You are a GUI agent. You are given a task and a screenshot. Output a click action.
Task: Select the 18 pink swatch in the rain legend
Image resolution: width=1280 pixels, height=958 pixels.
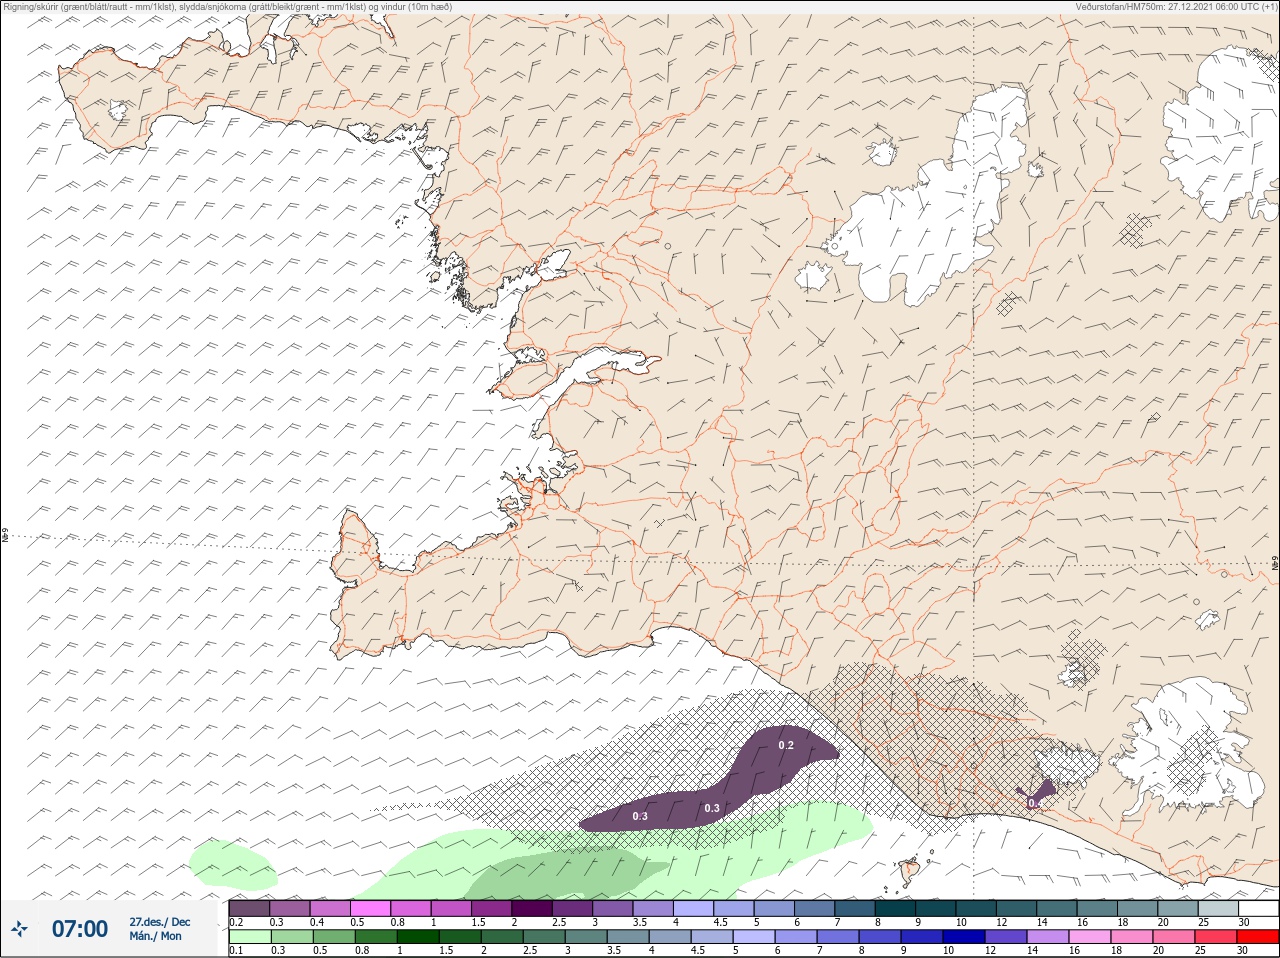[1131, 936]
